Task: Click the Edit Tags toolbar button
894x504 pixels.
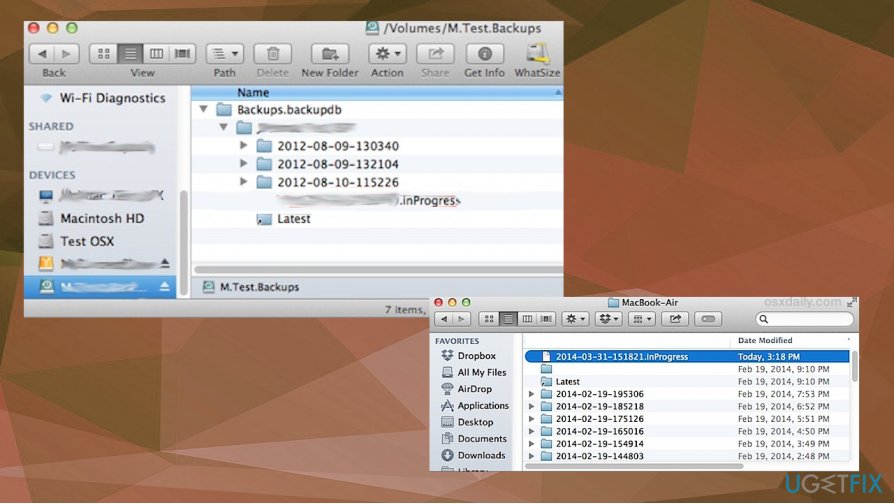Action: point(708,319)
